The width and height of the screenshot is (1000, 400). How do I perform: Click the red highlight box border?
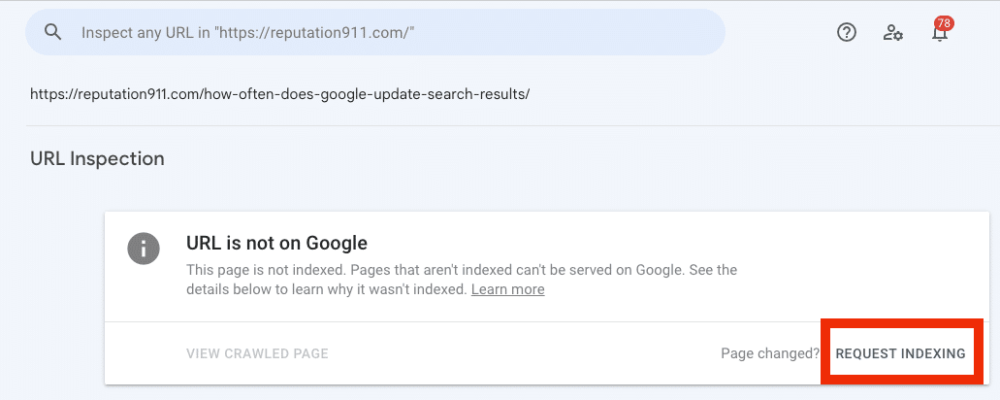pyautogui.click(x=902, y=323)
